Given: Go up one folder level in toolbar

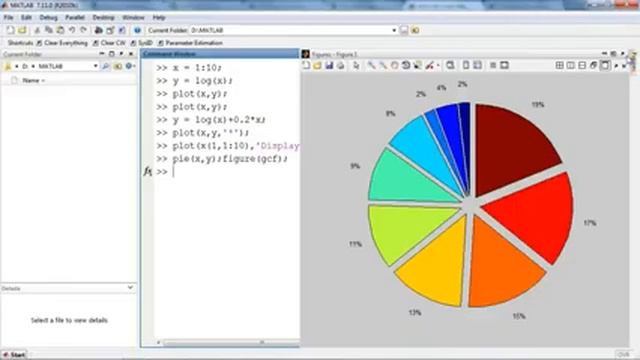Looking at the screenshot, I should click(415, 30).
